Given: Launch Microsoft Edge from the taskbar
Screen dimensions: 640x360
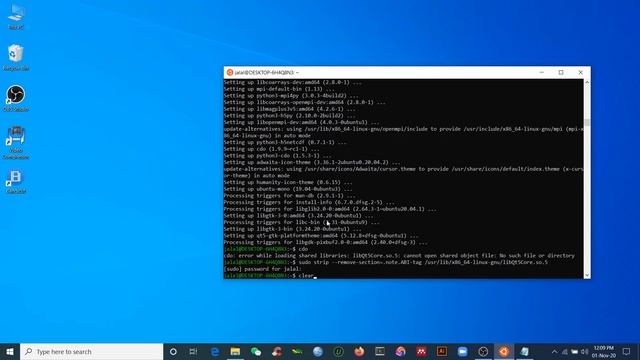Looking at the screenshot, I should click(x=215, y=351).
